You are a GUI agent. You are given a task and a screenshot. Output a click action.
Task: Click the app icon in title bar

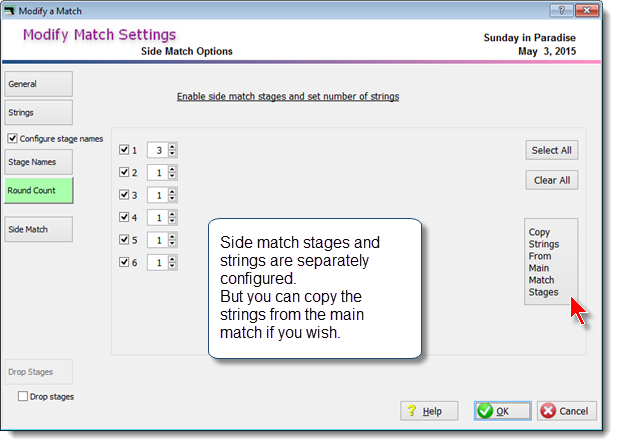9,11
